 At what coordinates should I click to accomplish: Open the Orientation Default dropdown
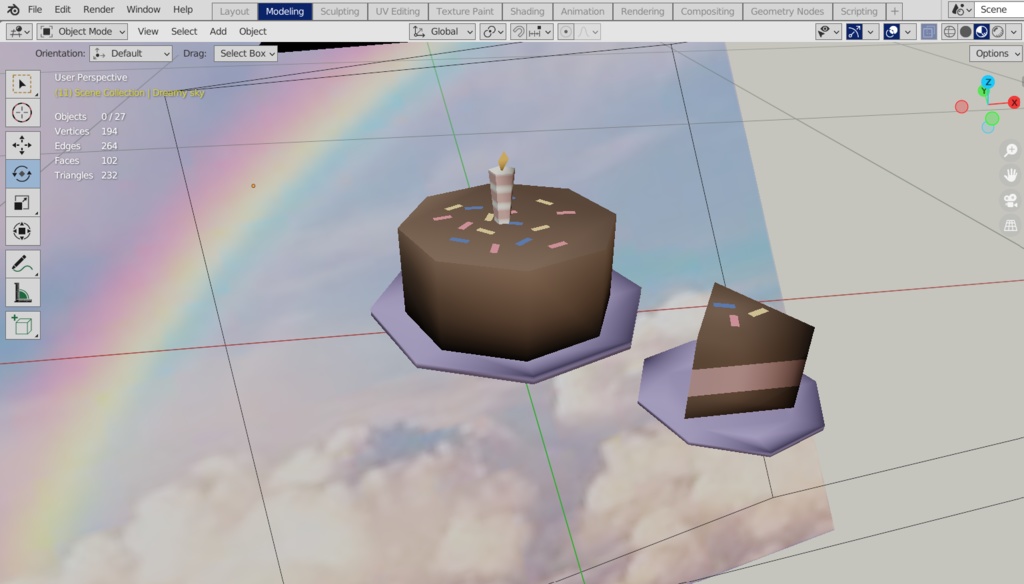(x=131, y=54)
